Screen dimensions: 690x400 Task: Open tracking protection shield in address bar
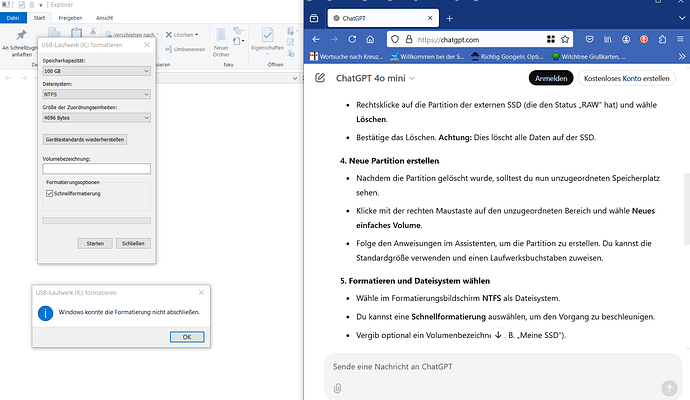(x=395, y=39)
